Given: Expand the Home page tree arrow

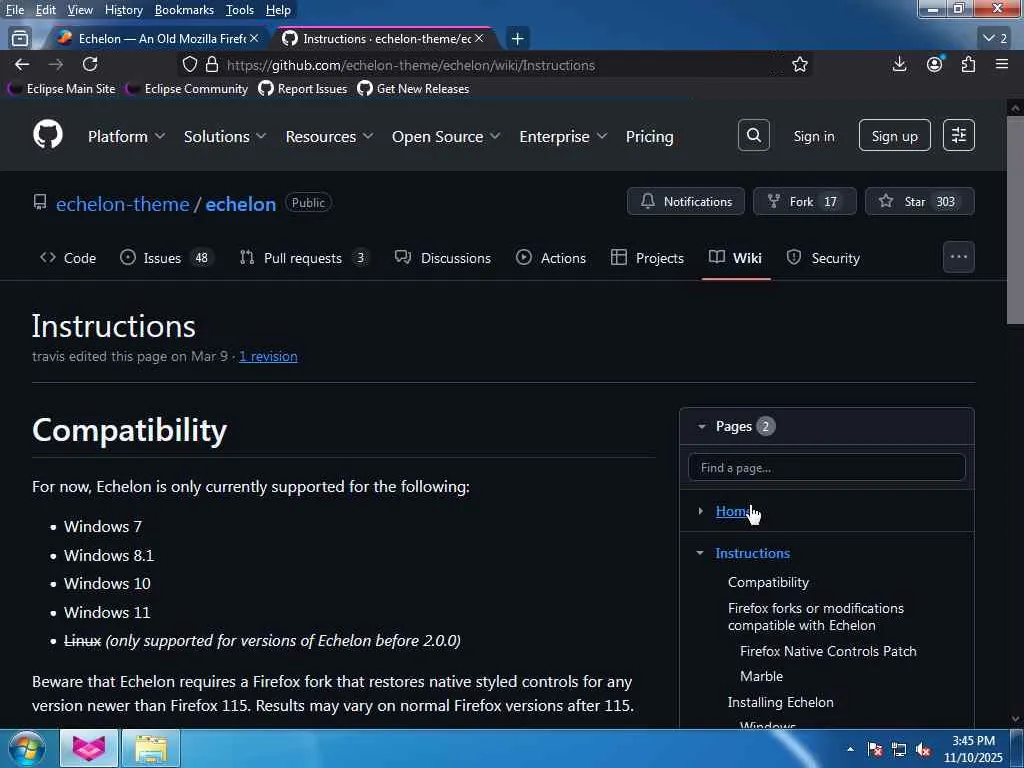Looking at the screenshot, I should point(700,511).
